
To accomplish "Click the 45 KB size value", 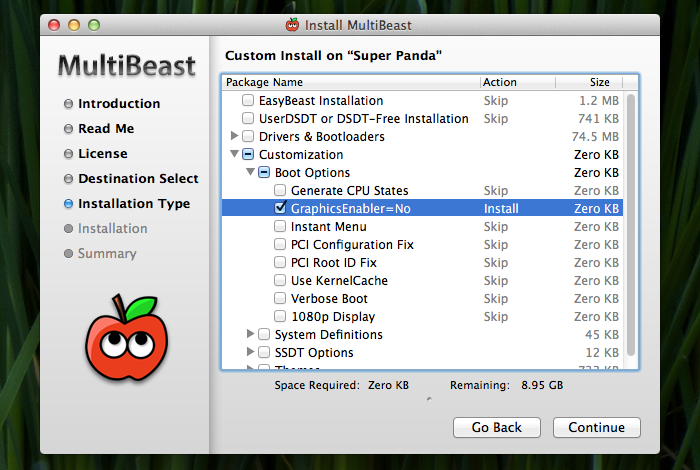I will [x=602, y=334].
